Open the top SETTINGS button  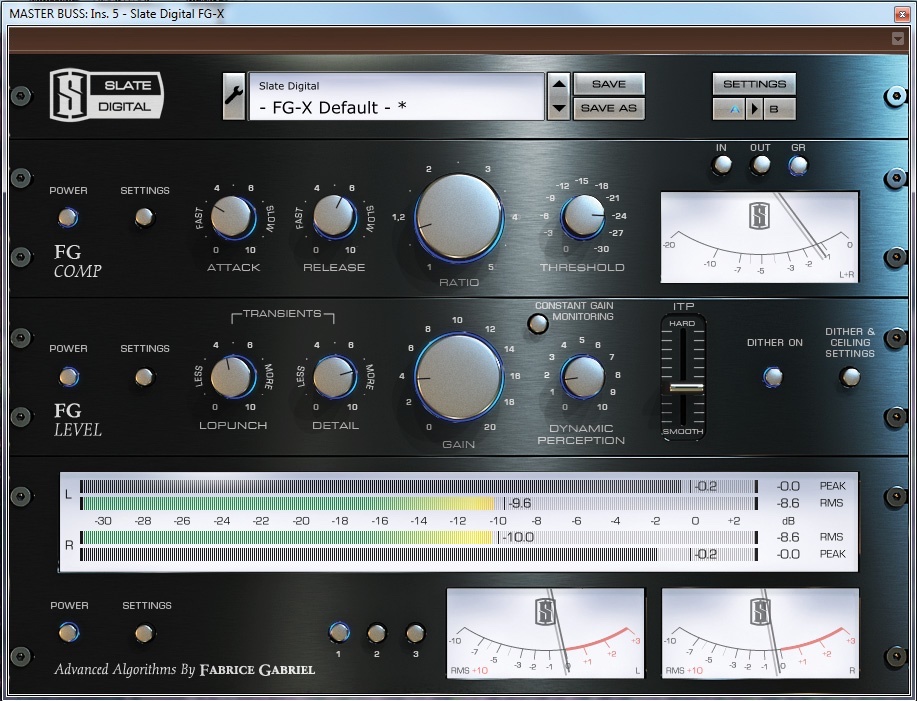(754, 84)
